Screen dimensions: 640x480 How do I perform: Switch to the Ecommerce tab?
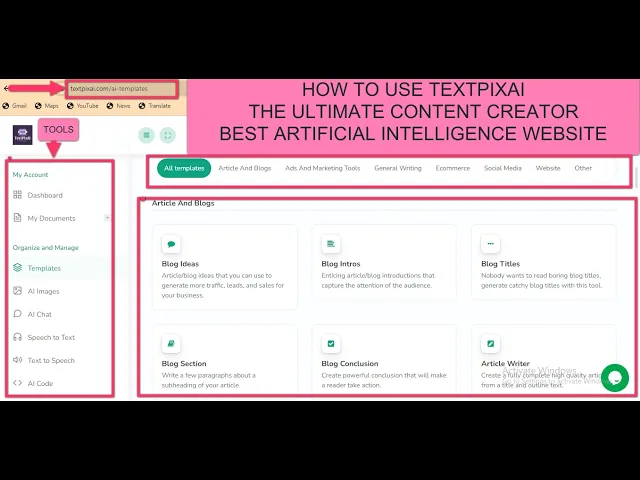tap(453, 168)
